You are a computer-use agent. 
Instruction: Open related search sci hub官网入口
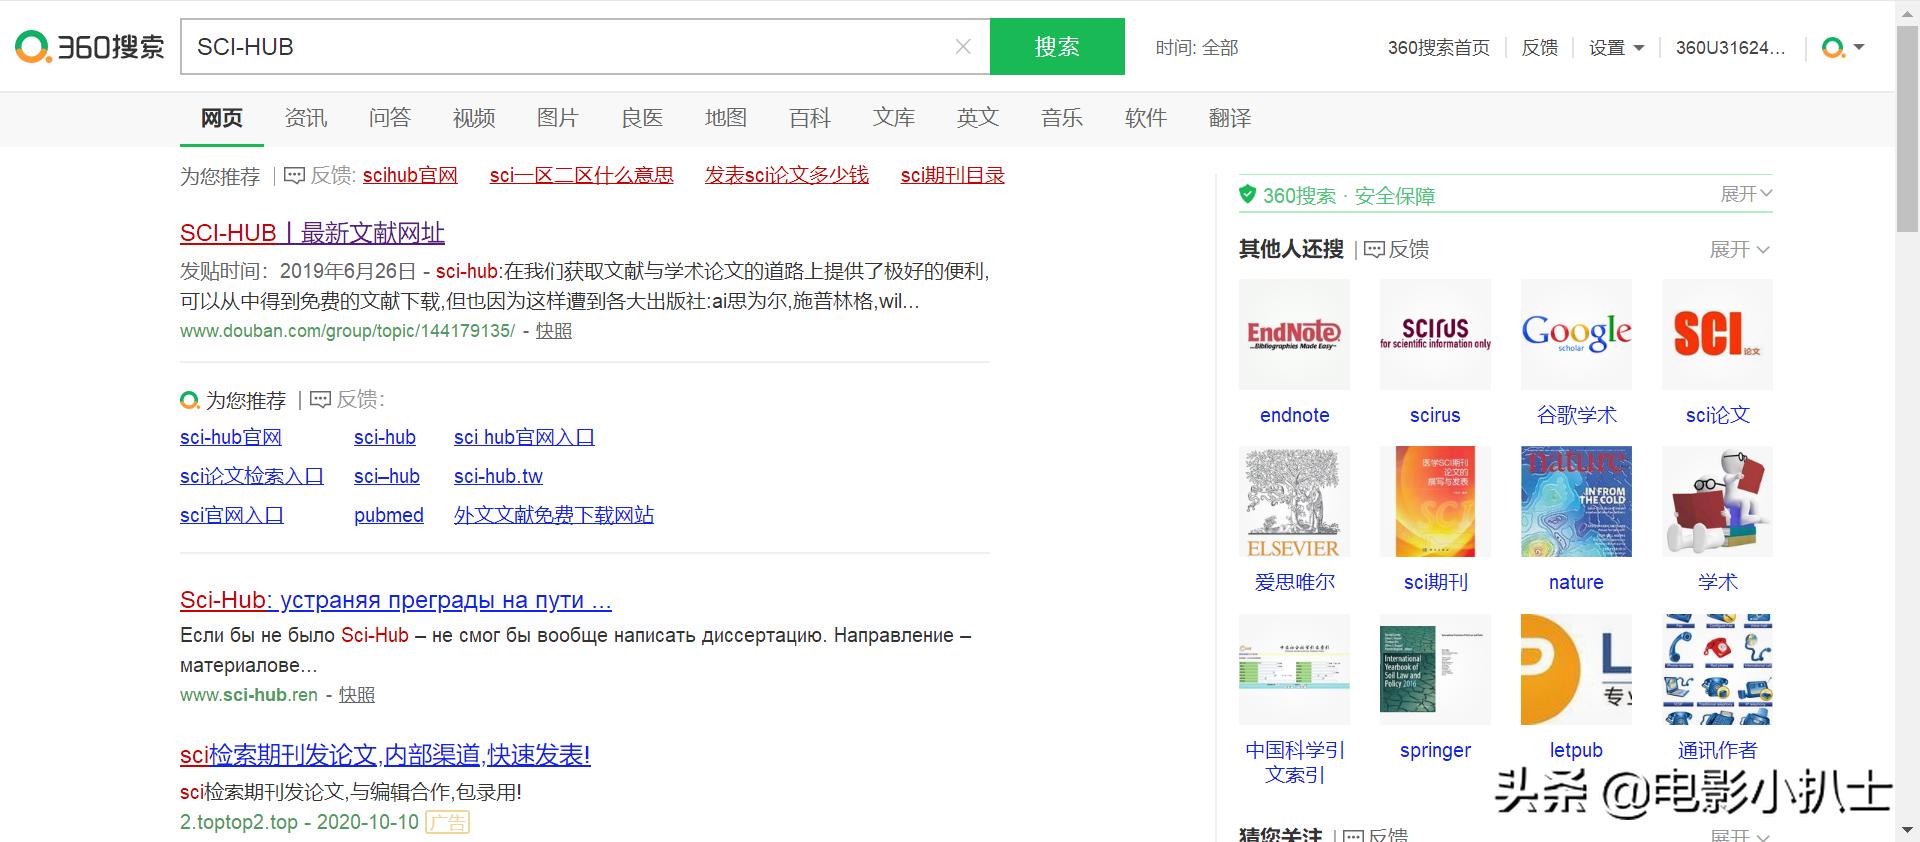(x=524, y=437)
